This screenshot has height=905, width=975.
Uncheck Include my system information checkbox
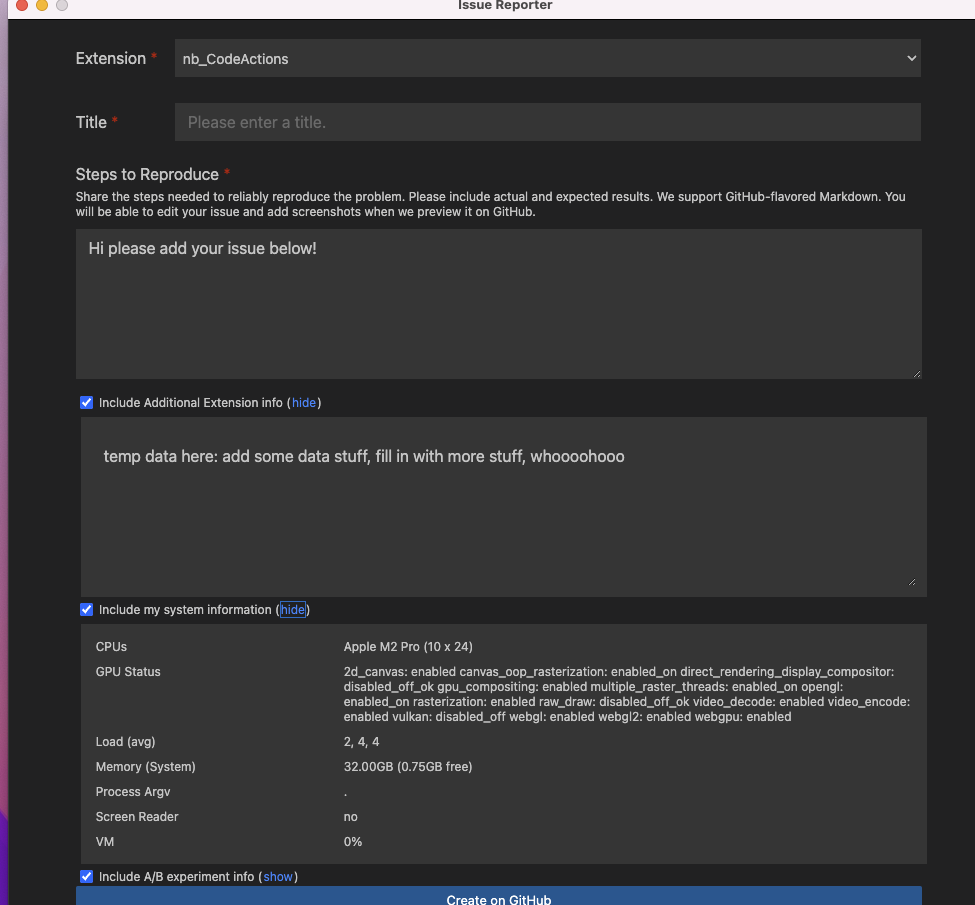pyautogui.click(x=86, y=610)
